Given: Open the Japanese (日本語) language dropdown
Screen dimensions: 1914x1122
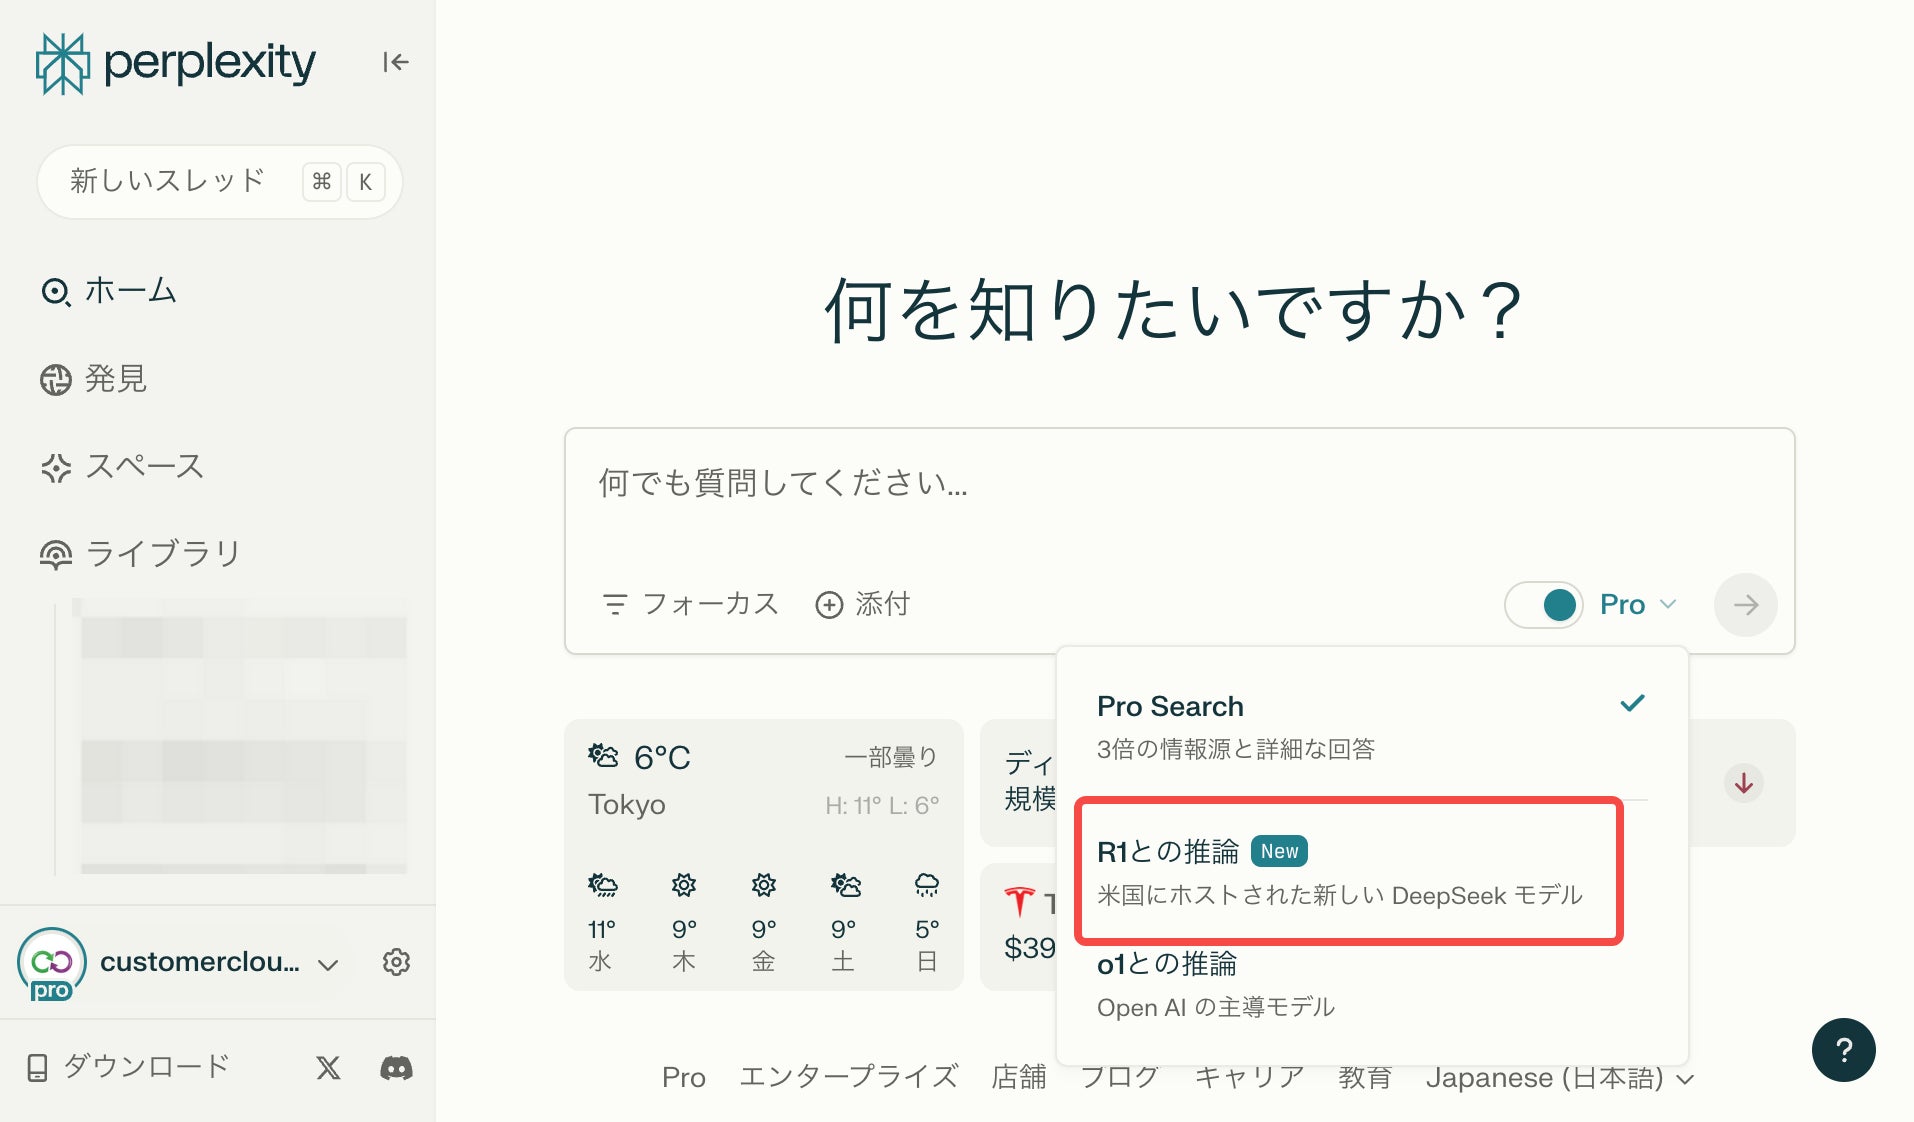Looking at the screenshot, I should click(1560, 1077).
